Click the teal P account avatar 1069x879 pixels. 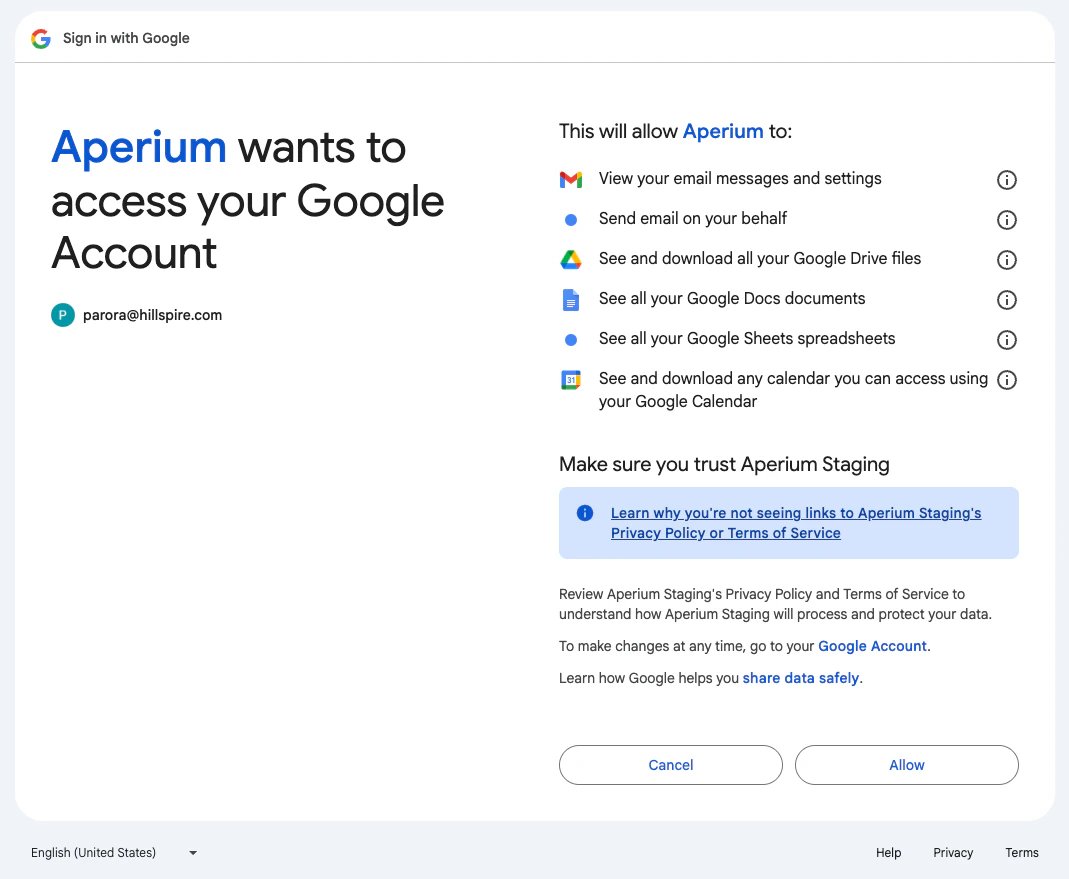[x=63, y=315]
